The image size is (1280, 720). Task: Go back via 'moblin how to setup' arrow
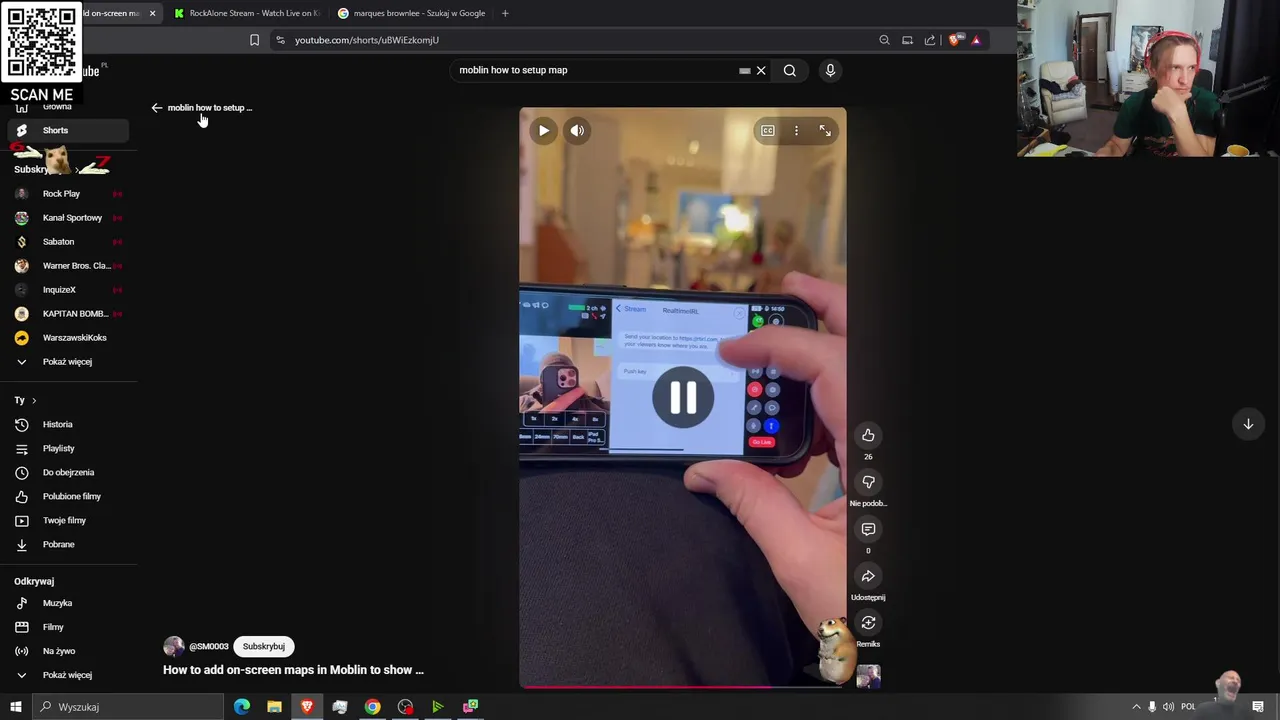[157, 108]
